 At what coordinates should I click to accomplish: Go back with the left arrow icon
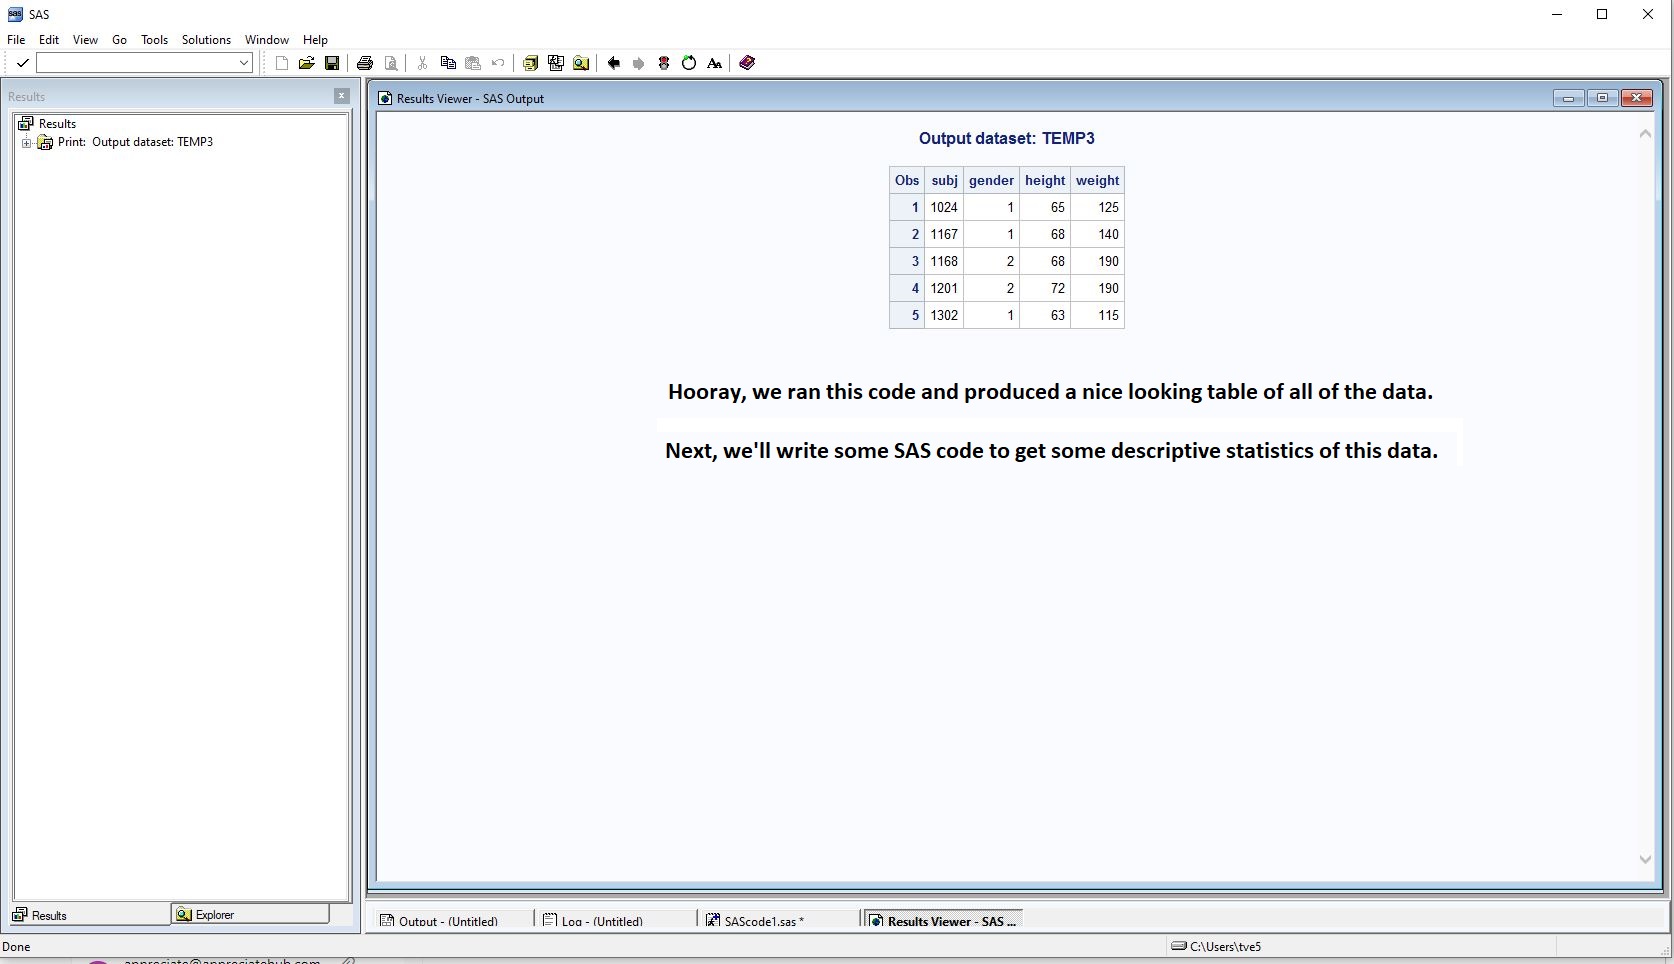[x=614, y=63]
